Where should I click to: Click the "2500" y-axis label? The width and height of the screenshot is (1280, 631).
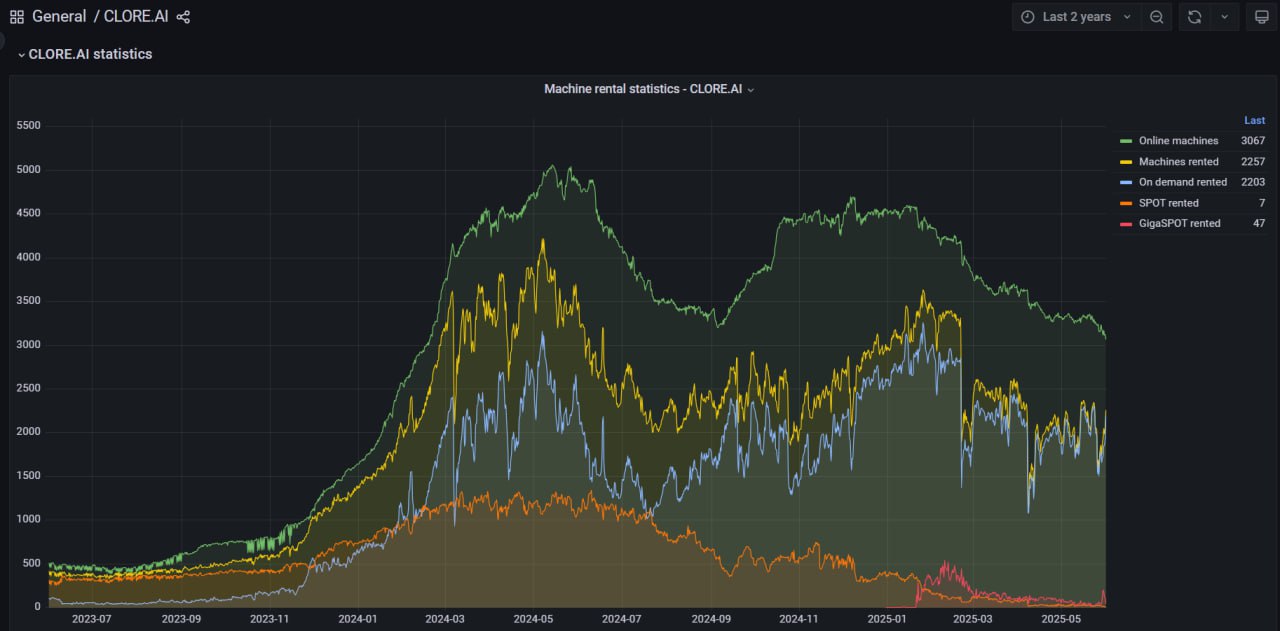click(29, 388)
